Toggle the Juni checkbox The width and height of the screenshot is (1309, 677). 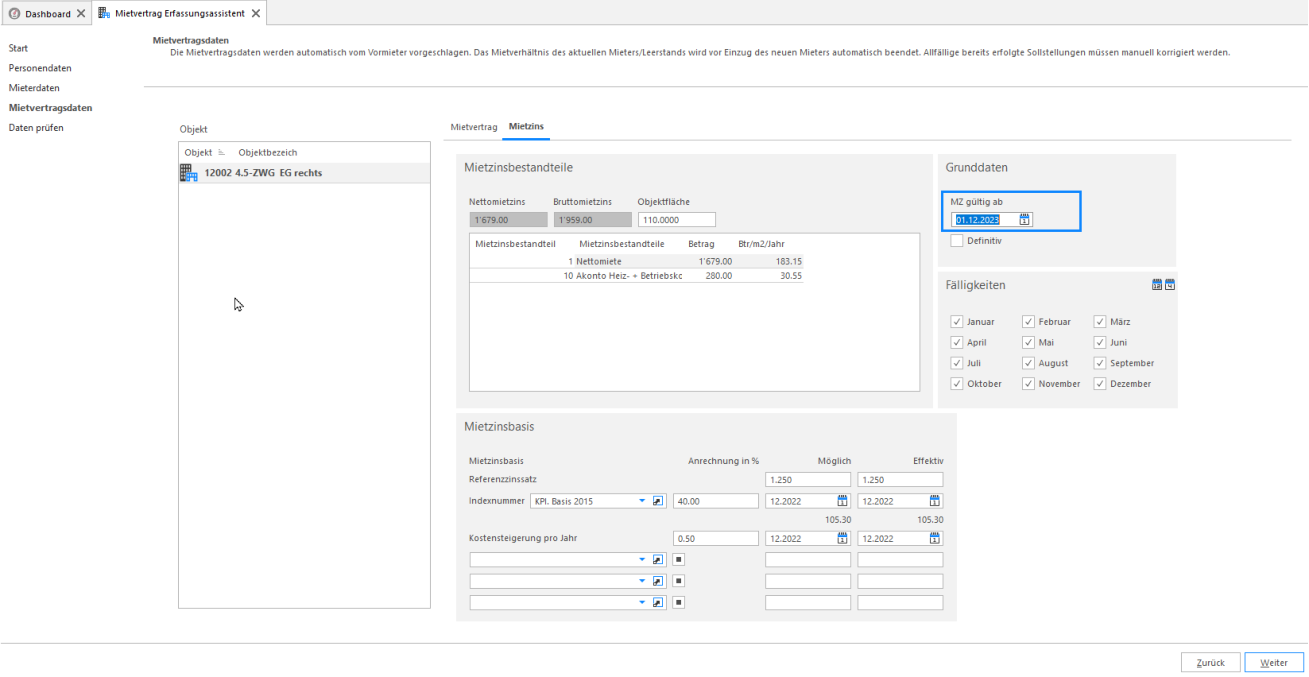tap(1100, 342)
